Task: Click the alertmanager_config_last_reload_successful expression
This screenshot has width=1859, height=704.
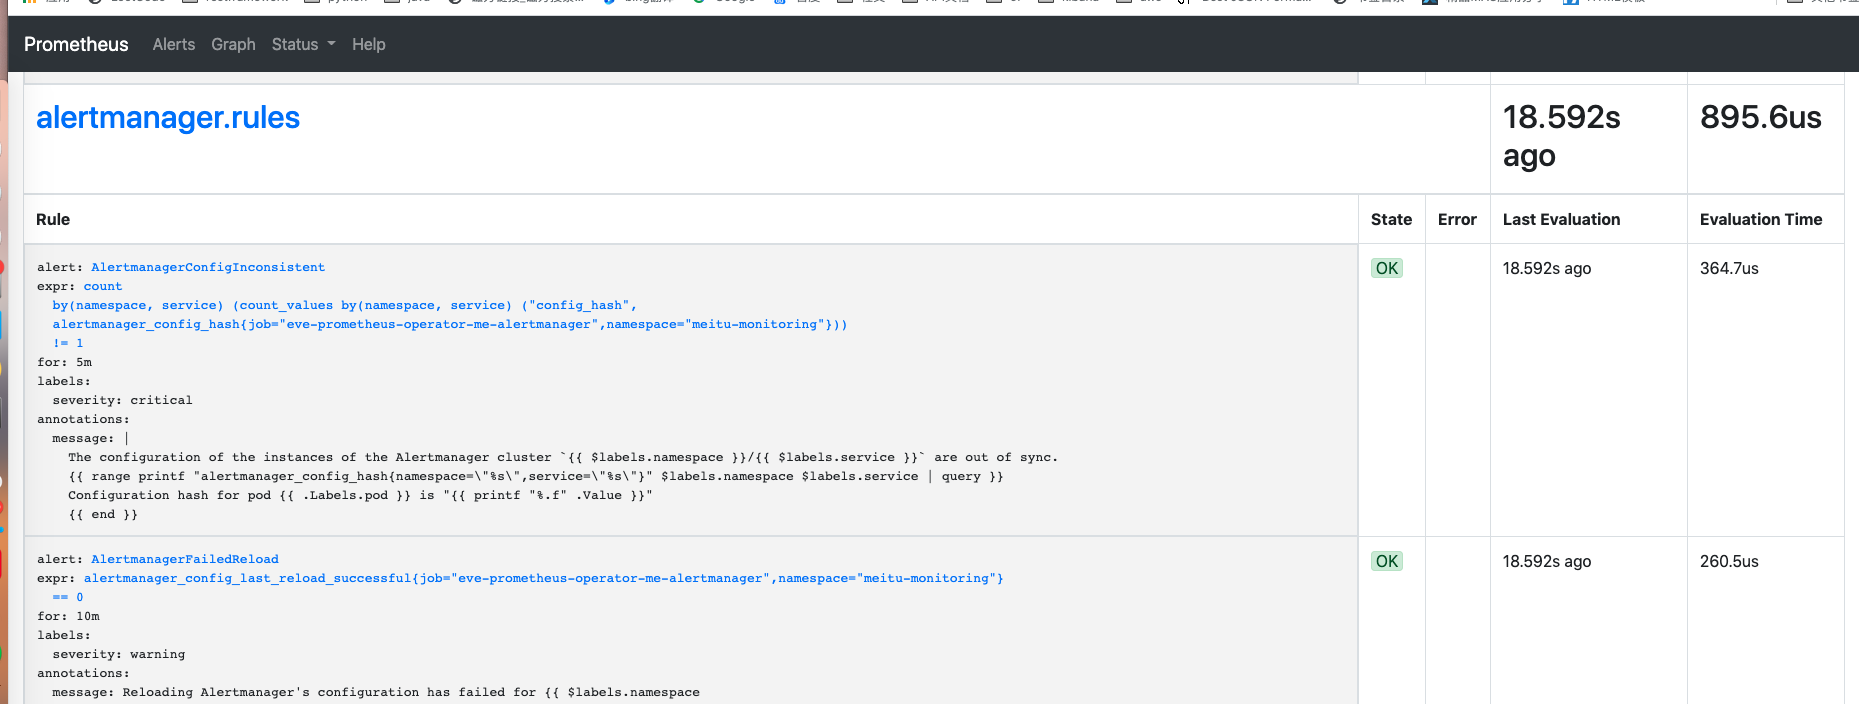Action: (543, 578)
